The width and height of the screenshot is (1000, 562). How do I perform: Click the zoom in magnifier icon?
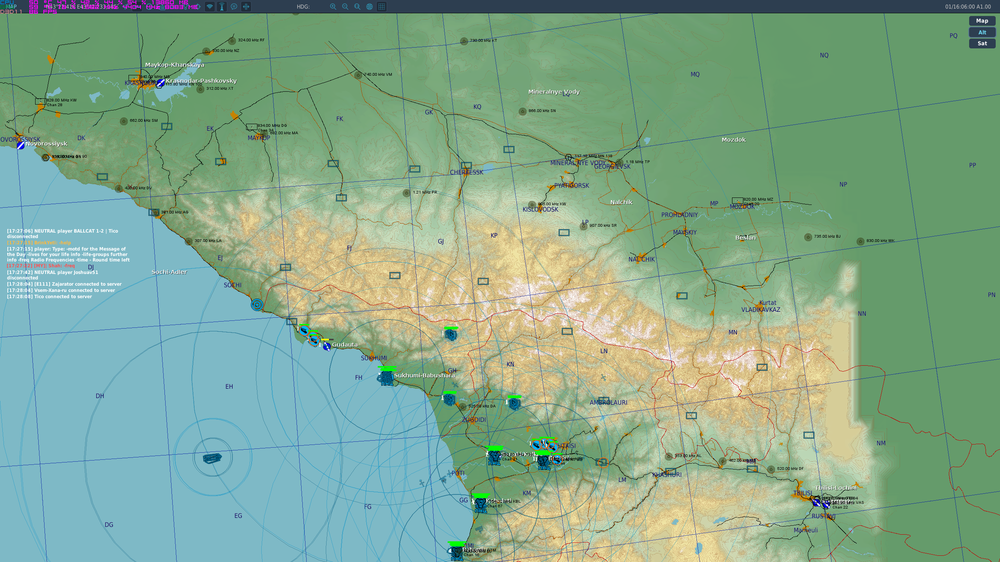[x=333, y=6]
